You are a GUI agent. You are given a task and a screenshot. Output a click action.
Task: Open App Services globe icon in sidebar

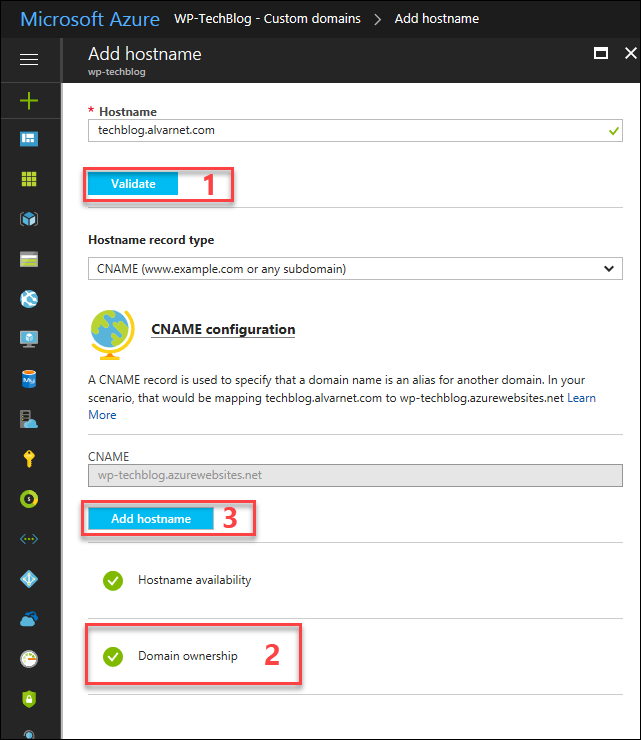[29, 299]
